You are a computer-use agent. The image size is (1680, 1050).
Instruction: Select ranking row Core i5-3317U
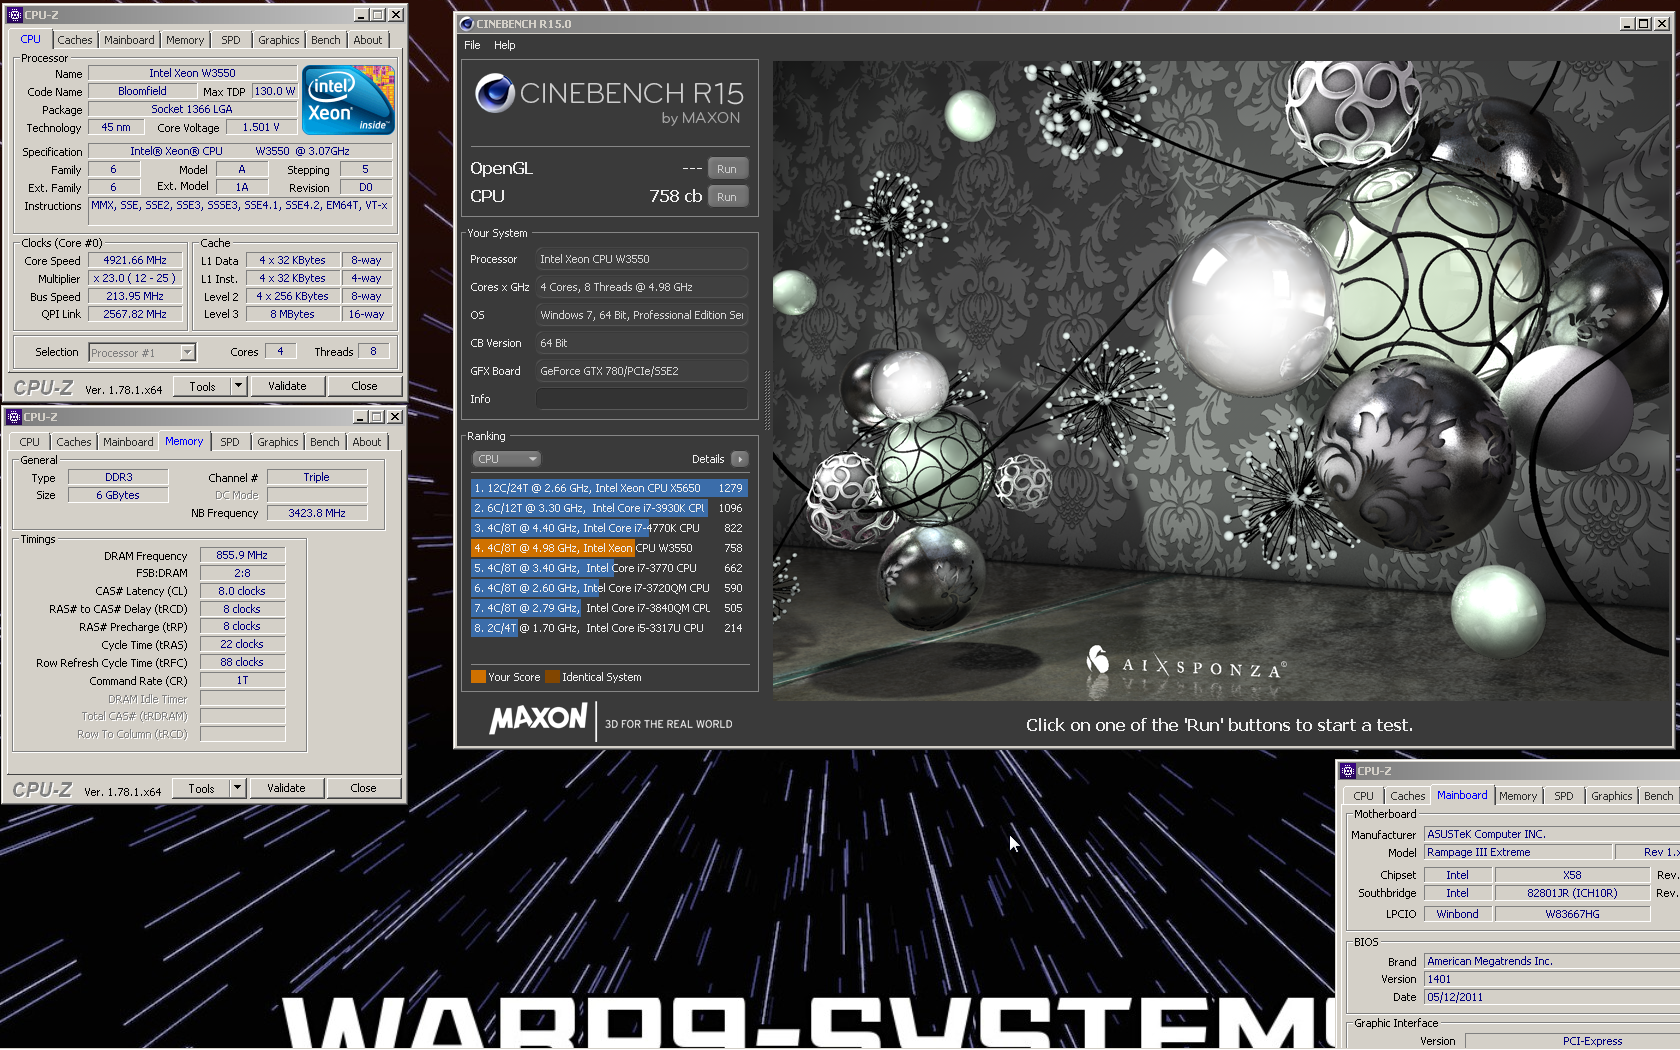point(609,628)
